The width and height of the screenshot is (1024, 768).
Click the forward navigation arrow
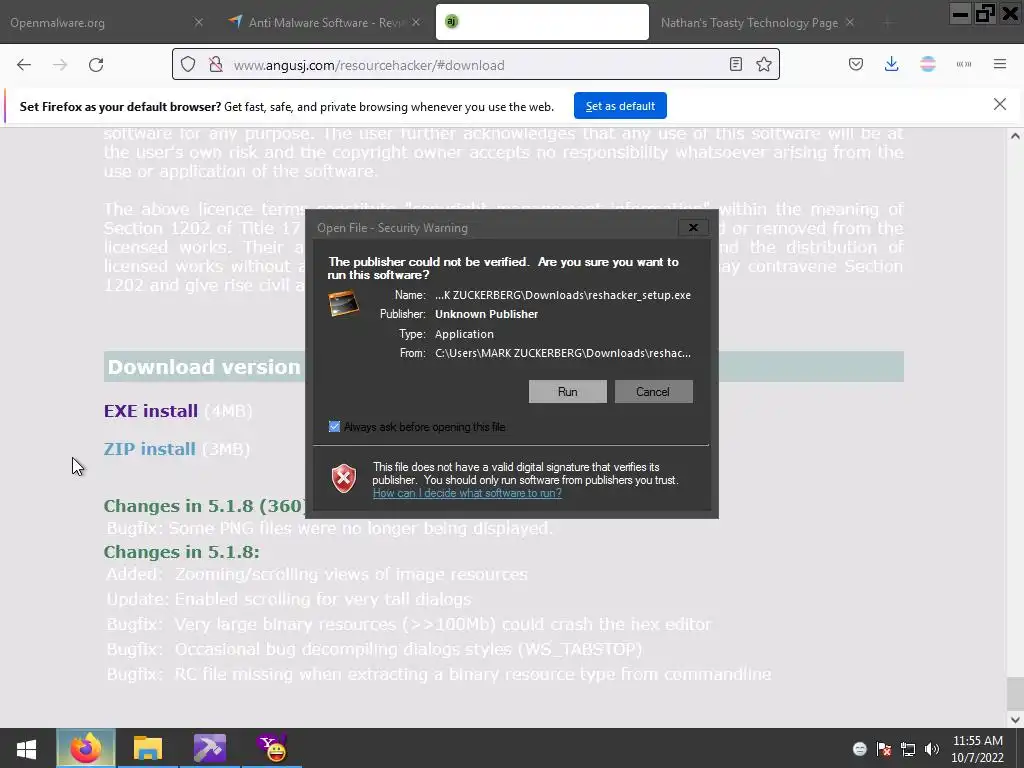click(60, 65)
